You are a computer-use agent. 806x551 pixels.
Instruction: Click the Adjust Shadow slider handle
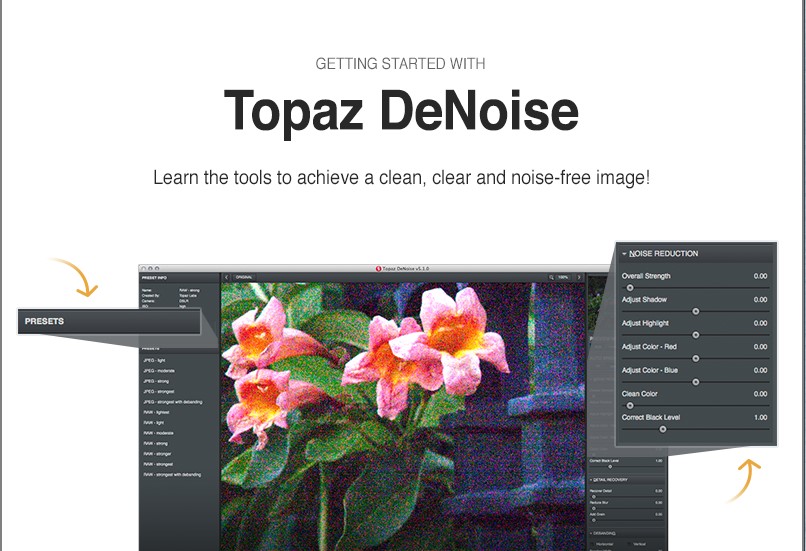pyautogui.click(x=696, y=311)
